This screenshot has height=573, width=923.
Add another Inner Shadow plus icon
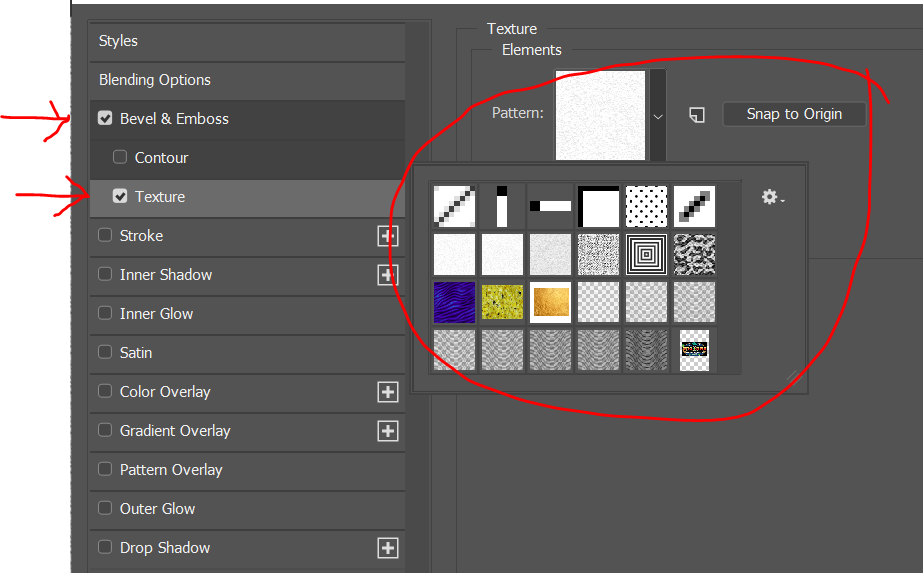[x=387, y=275]
